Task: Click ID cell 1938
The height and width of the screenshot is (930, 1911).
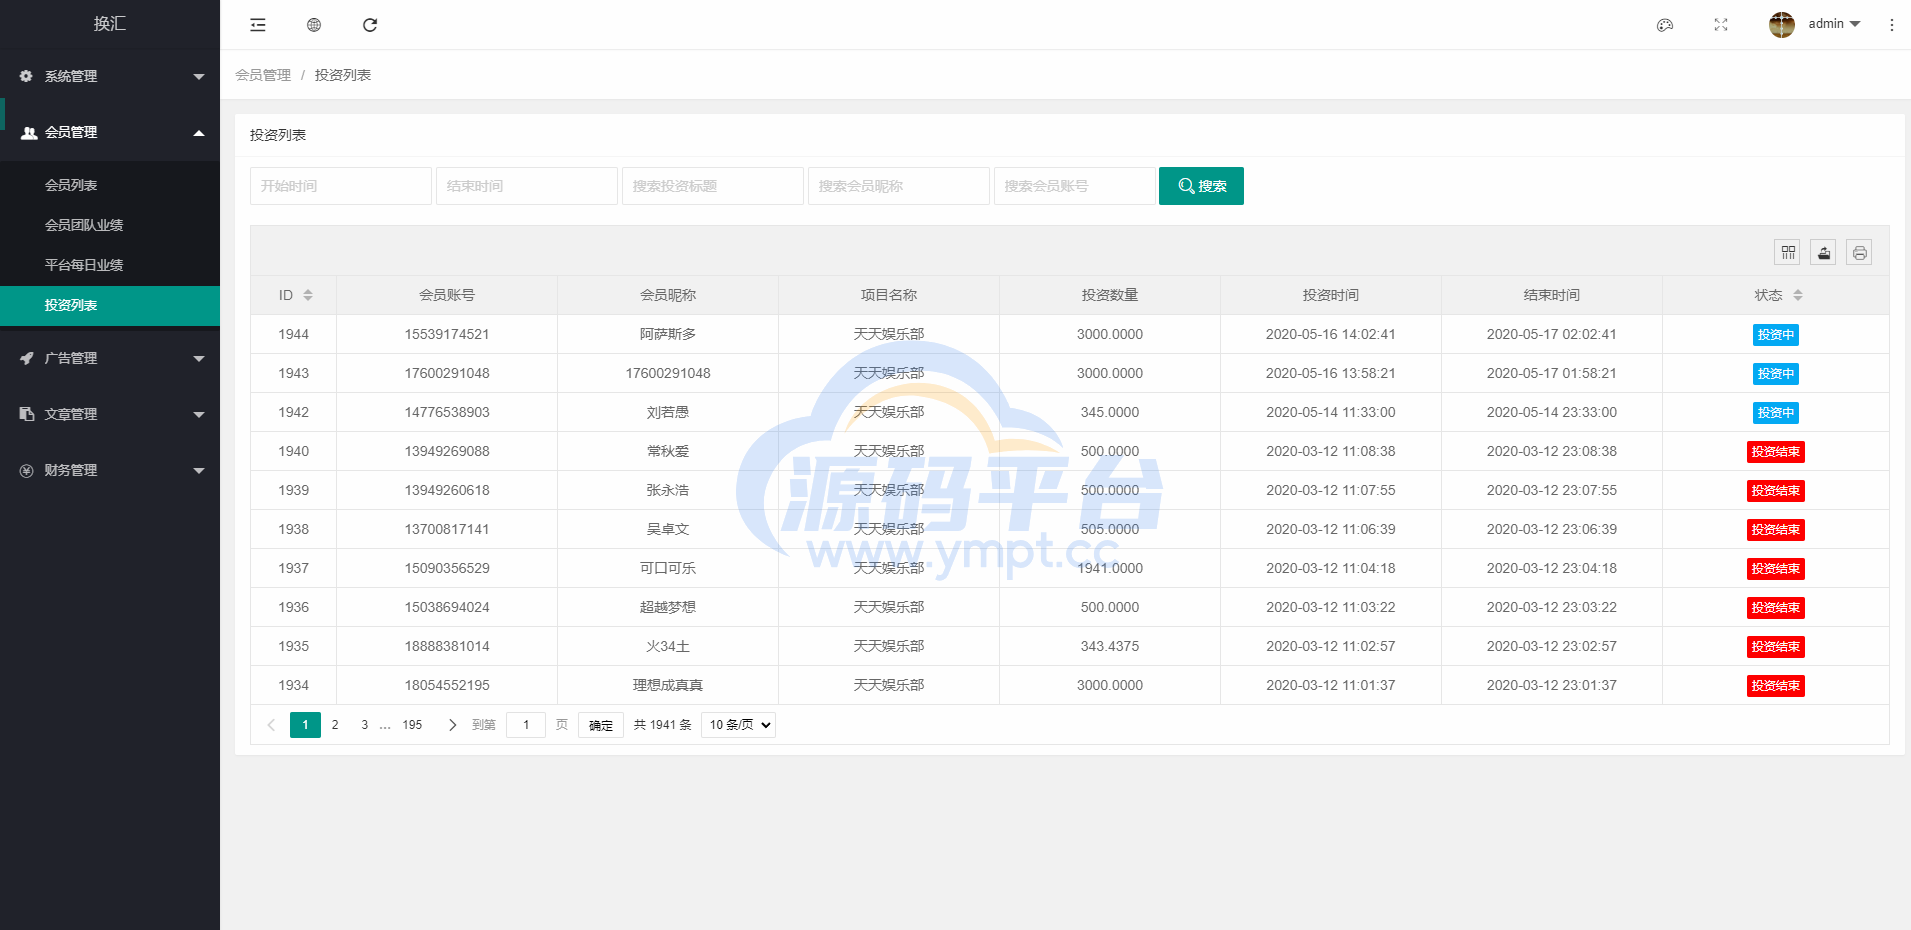Action: tap(294, 529)
